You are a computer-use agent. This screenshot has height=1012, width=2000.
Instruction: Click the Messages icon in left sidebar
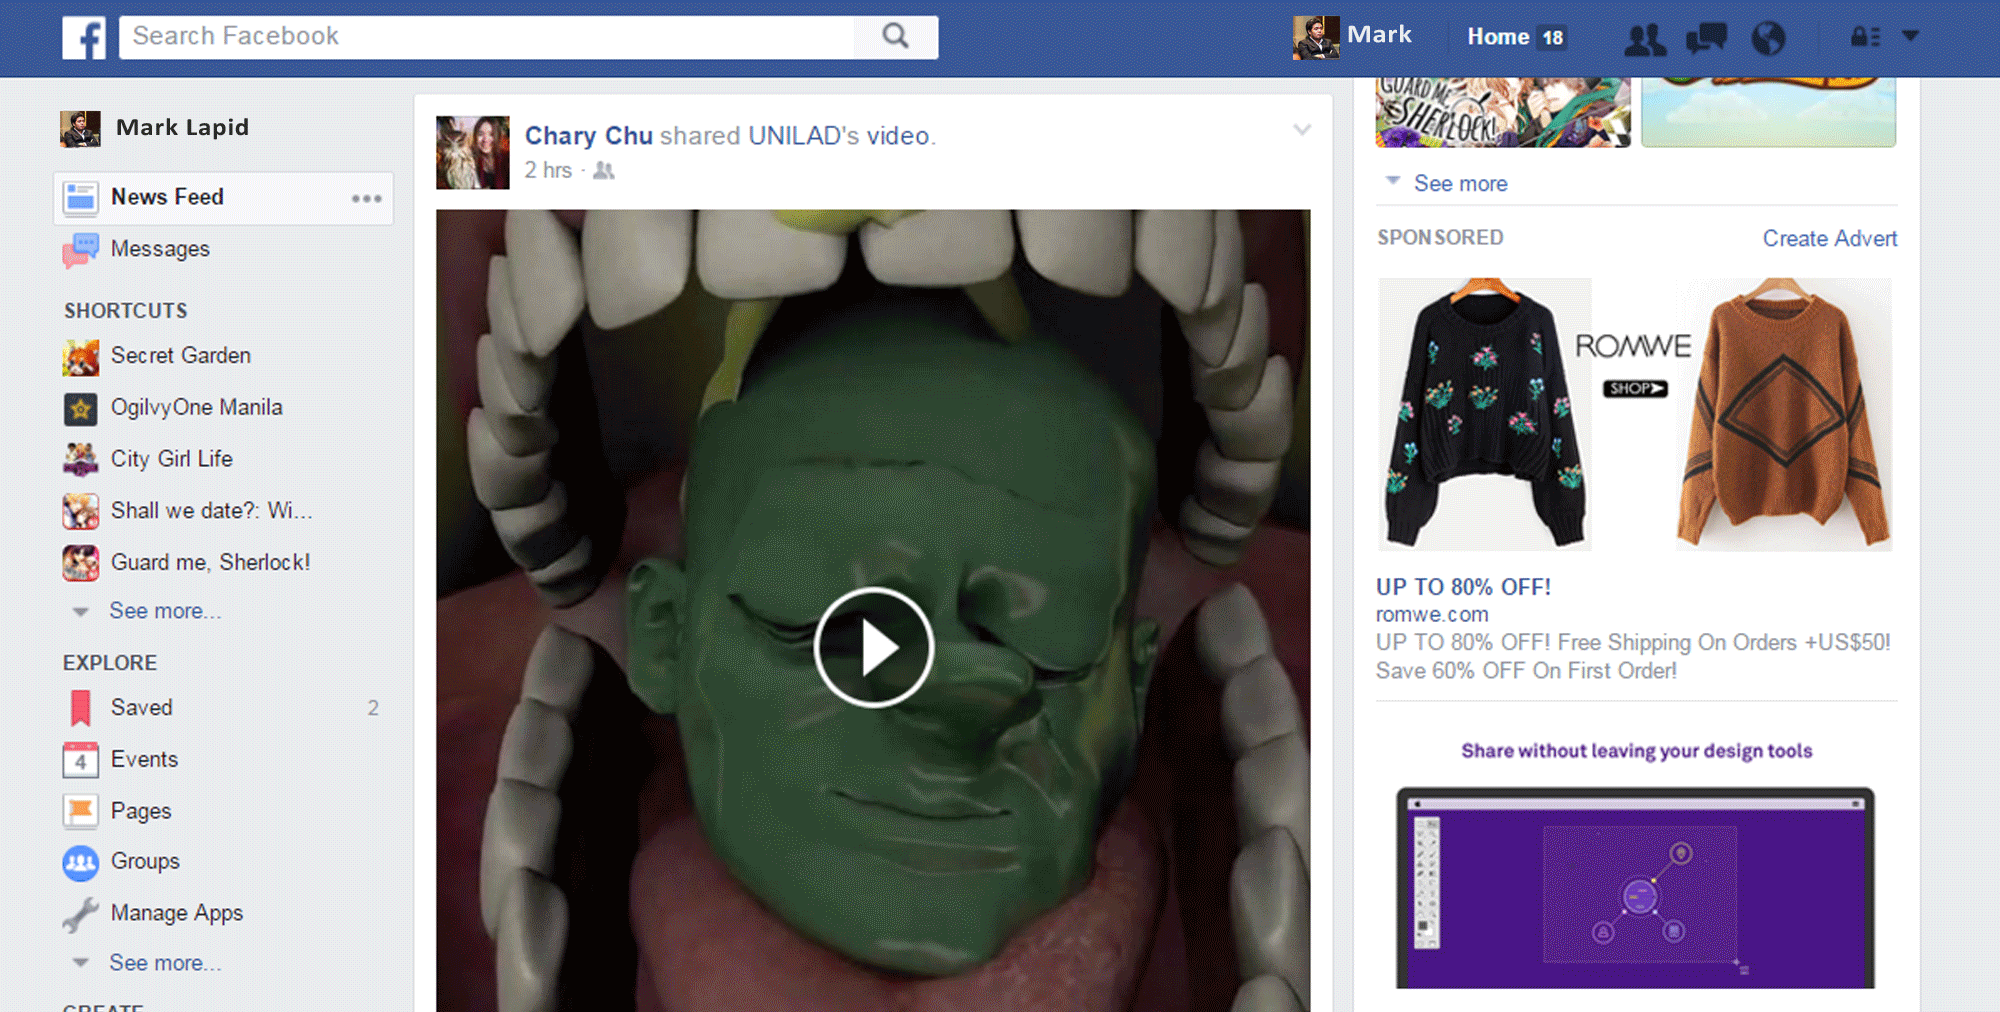click(80, 250)
